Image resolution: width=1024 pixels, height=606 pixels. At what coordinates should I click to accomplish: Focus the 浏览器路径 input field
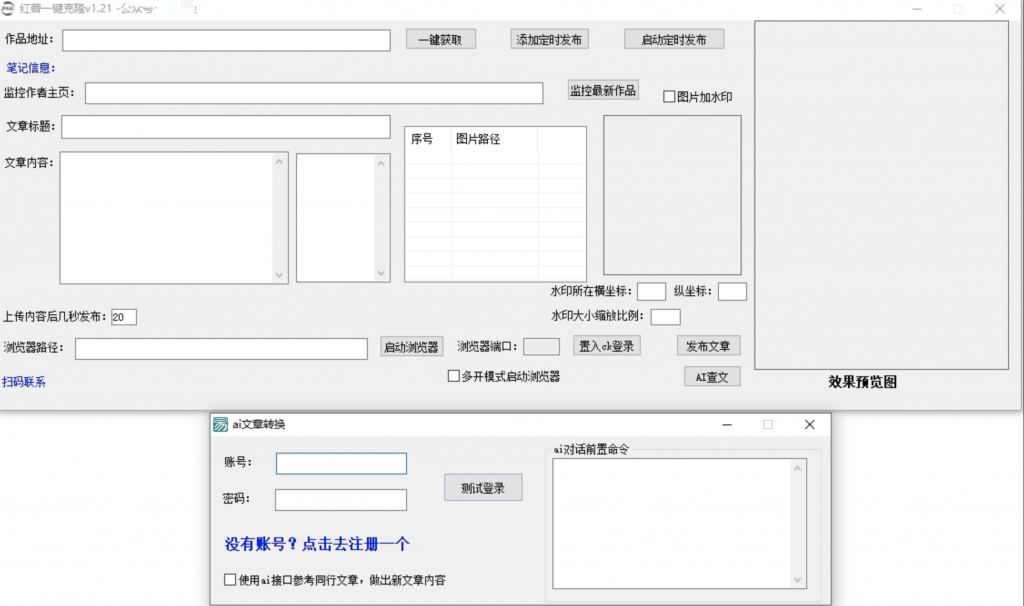click(x=221, y=349)
